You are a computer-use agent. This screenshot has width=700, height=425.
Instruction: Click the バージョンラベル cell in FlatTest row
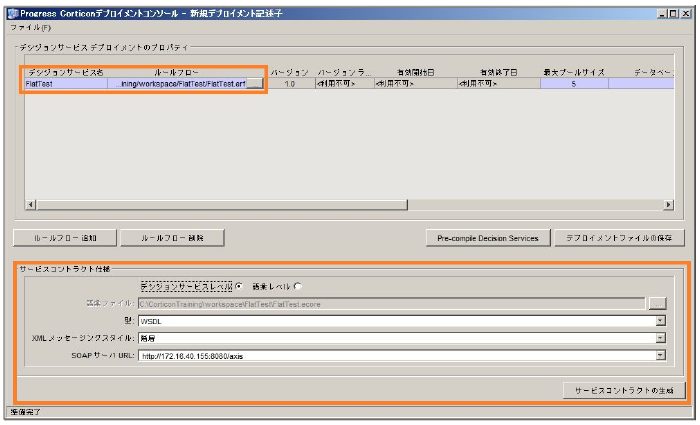344,83
